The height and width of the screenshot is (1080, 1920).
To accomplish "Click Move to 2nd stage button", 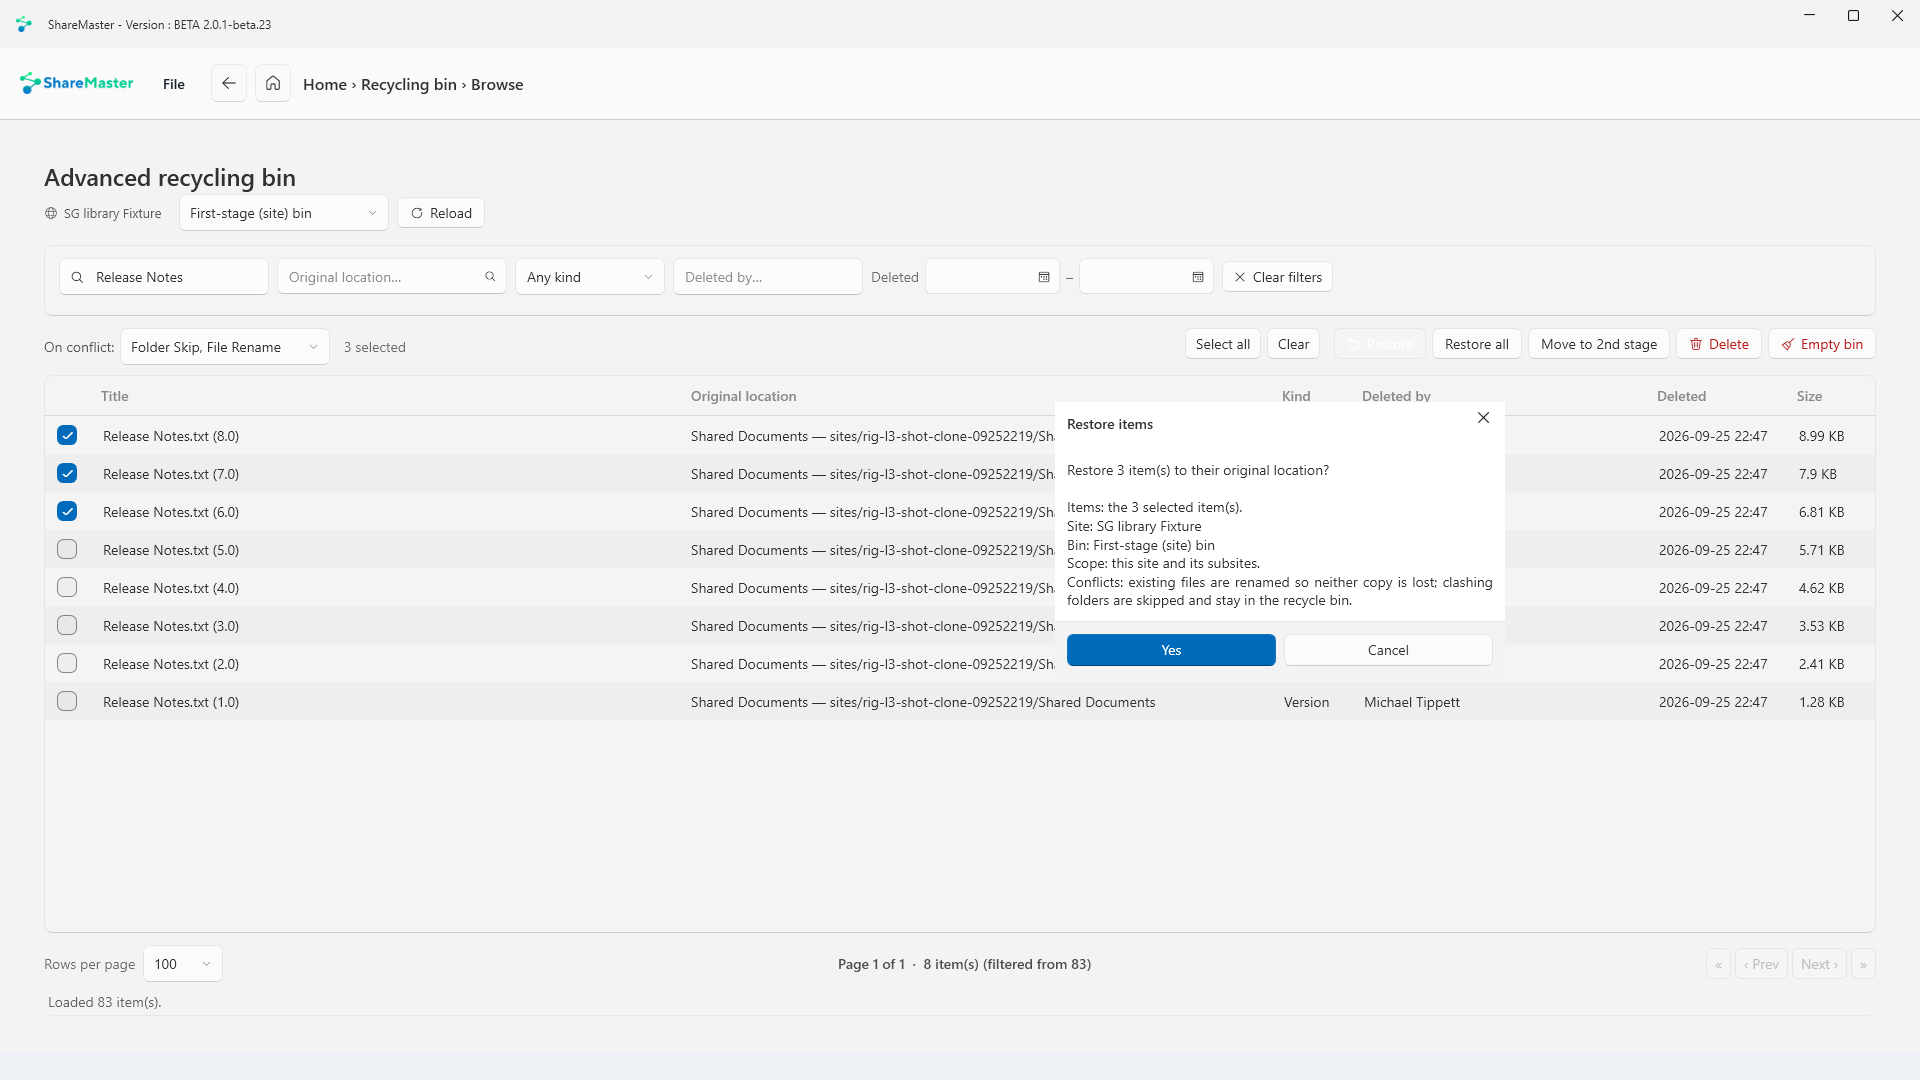I will [1599, 344].
